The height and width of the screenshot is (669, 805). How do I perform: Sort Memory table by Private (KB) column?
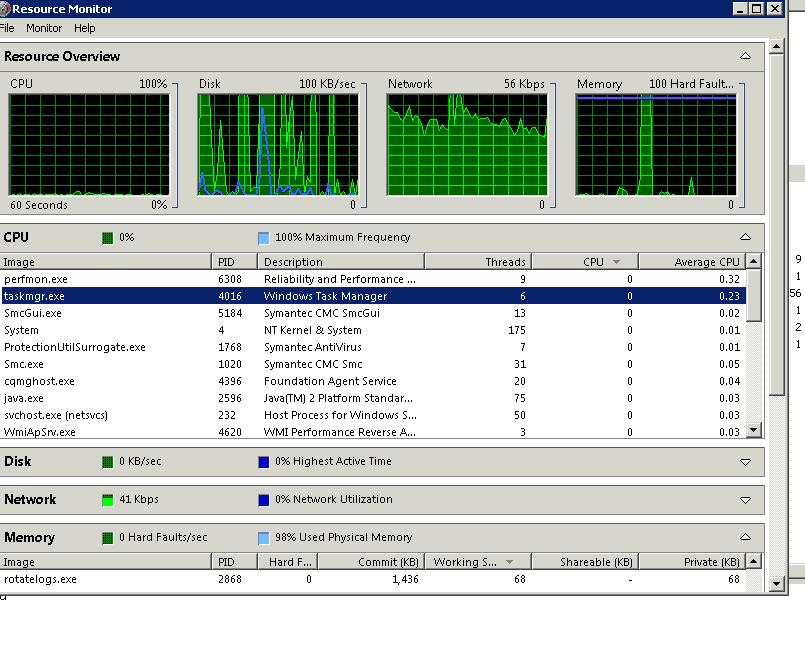[x=692, y=562]
